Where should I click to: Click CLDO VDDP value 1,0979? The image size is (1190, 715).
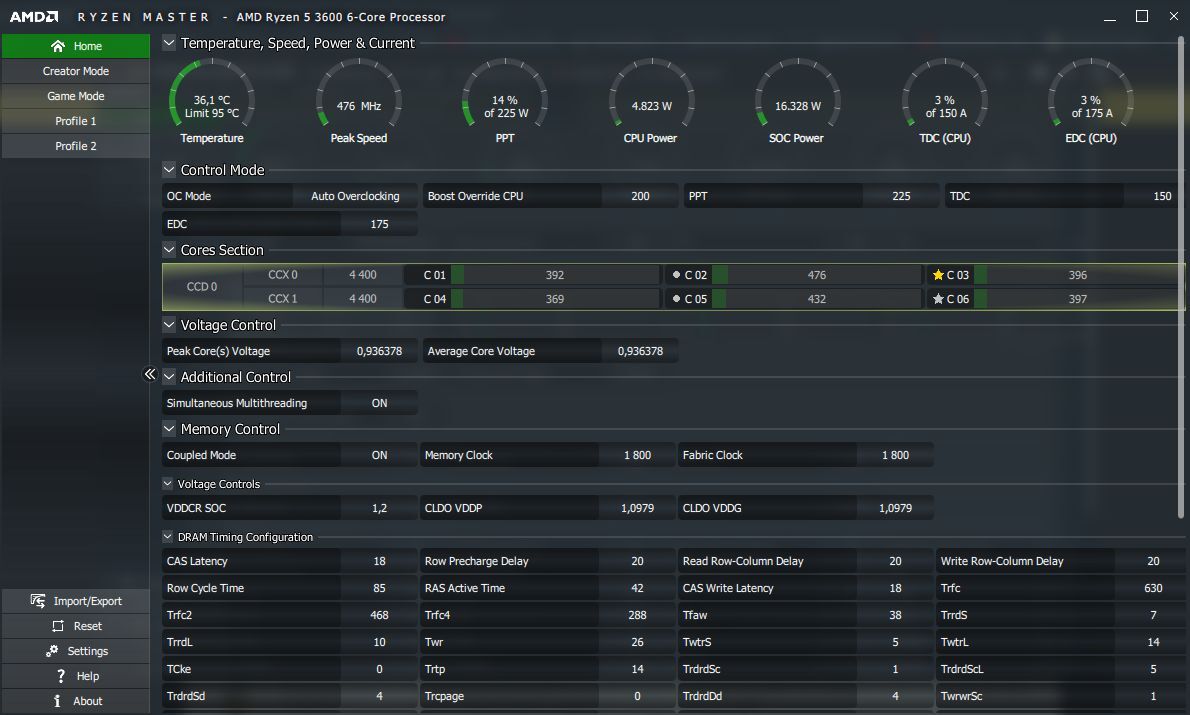[638, 508]
